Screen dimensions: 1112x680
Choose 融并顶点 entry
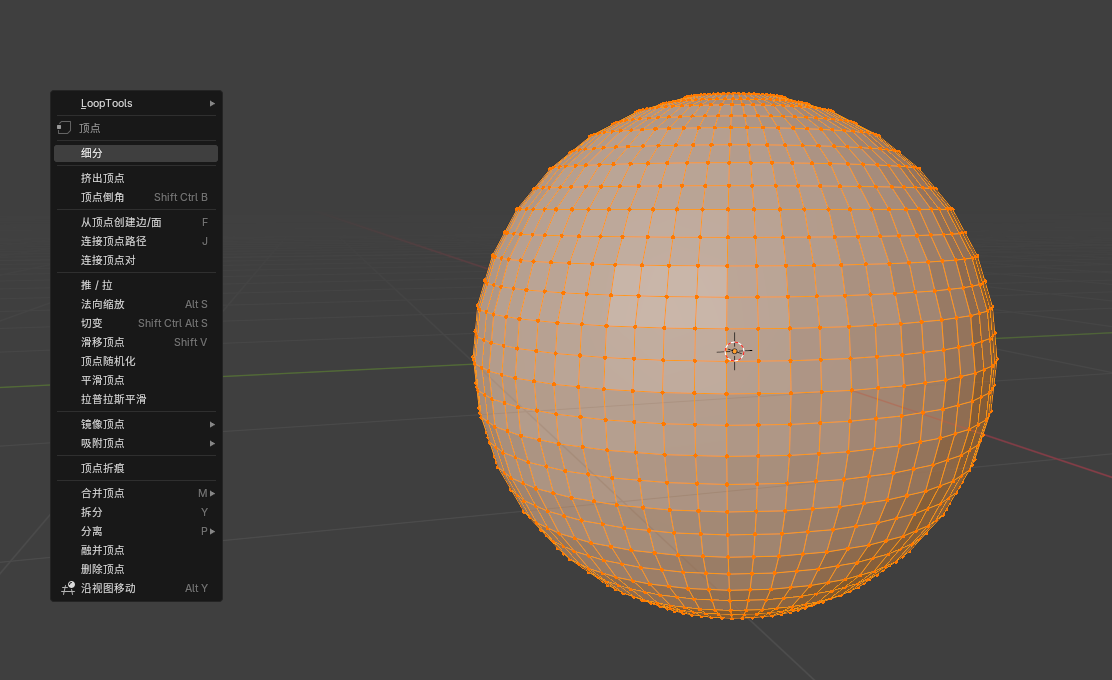click(x=136, y=550)
